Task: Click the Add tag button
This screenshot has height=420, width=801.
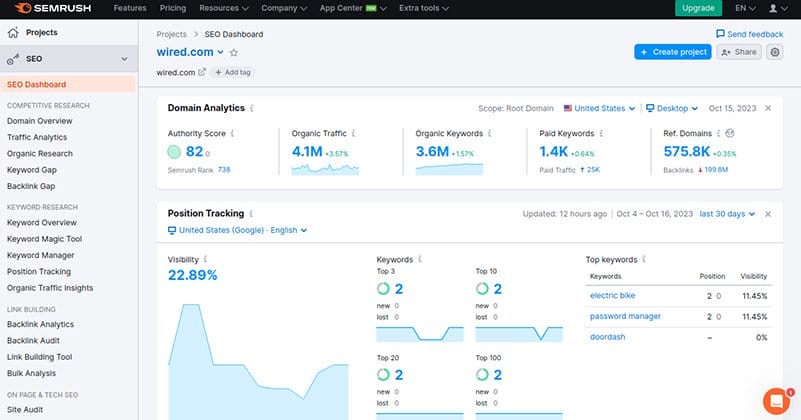Action: click(x=232, y=73)
